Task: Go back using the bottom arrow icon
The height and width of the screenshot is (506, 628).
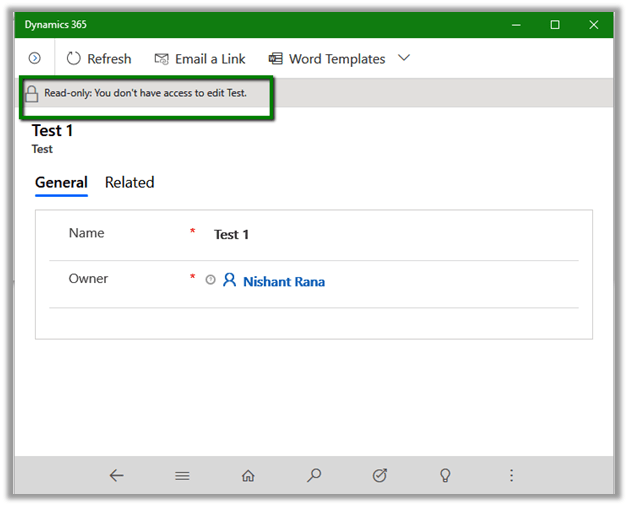Action: tap(116, 476)
